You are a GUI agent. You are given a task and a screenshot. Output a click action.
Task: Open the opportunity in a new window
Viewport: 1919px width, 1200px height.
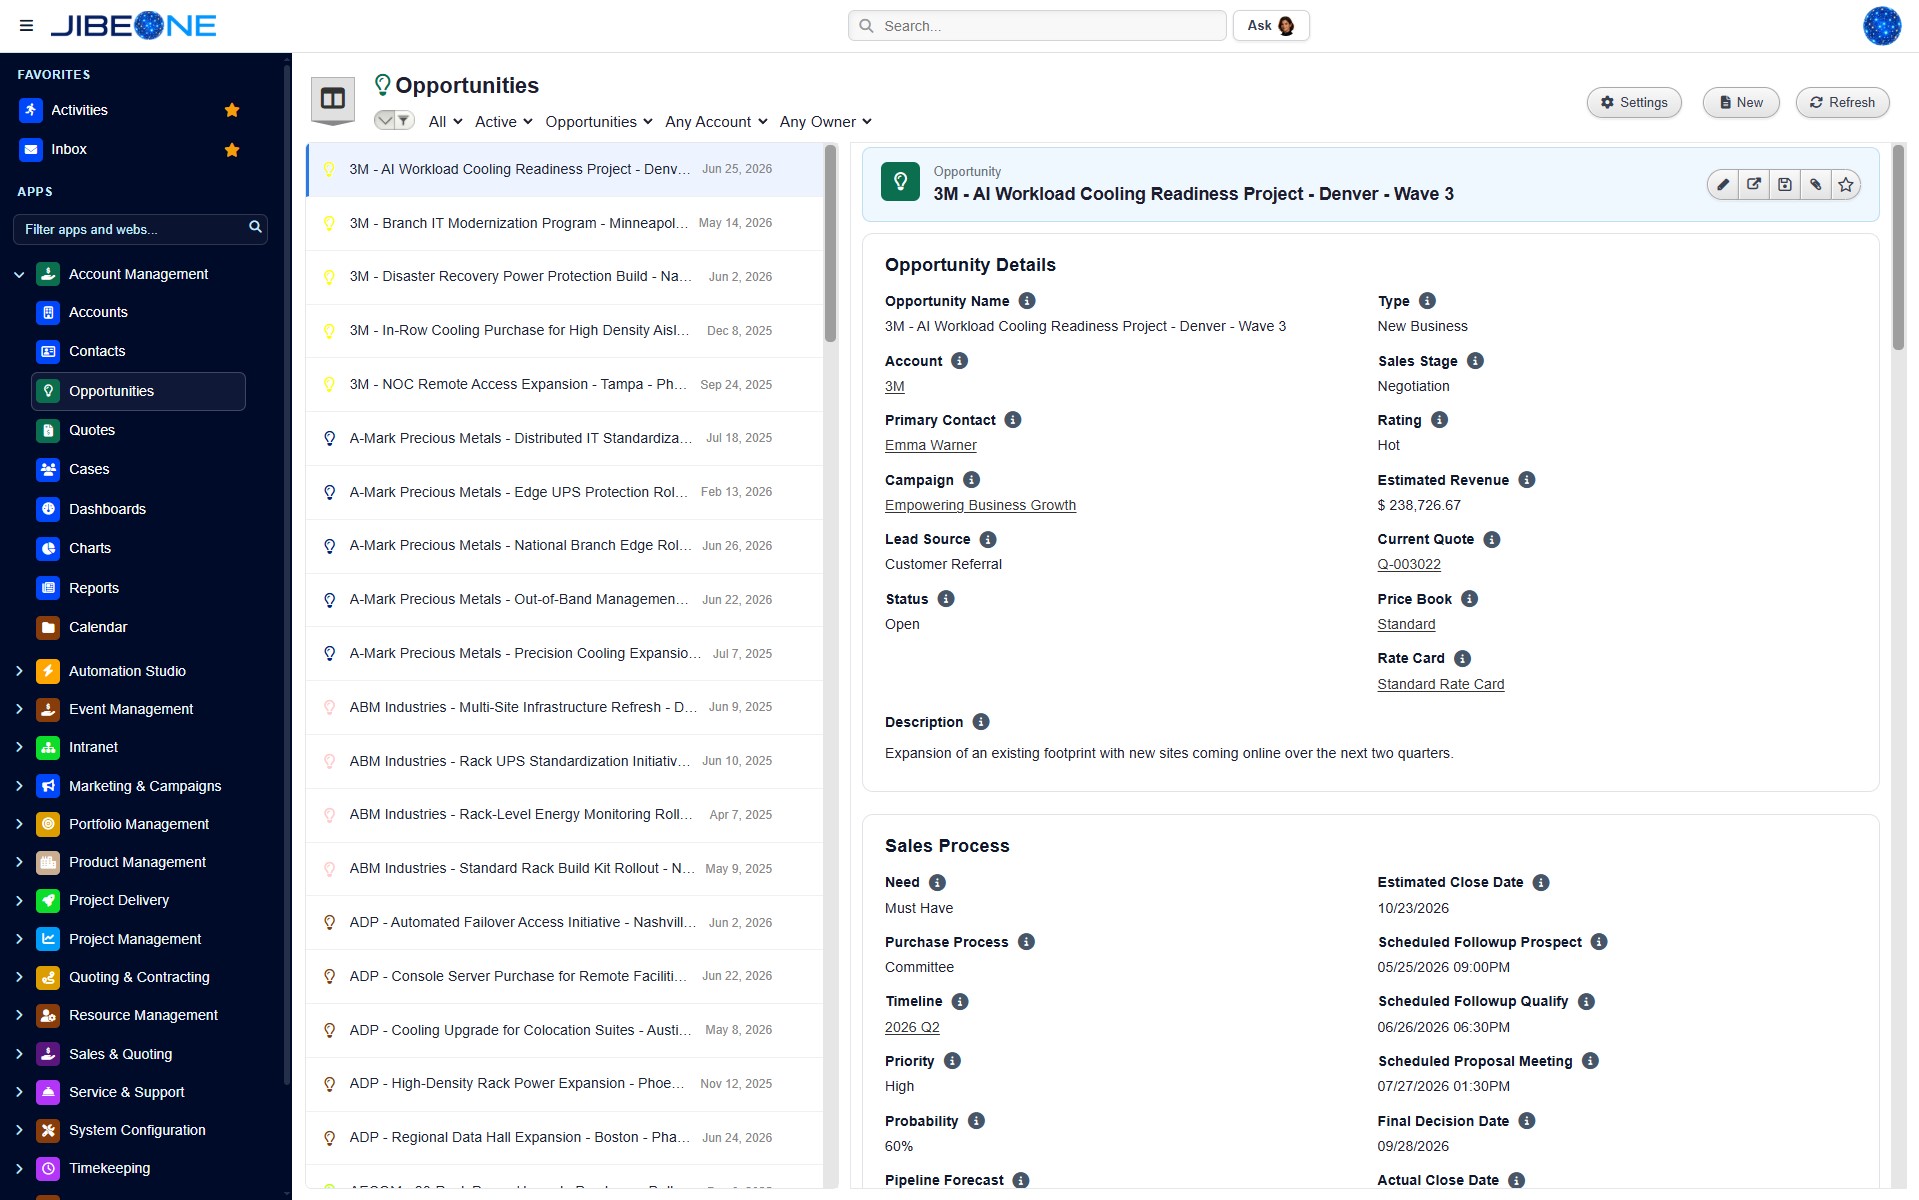(1753, 185)
